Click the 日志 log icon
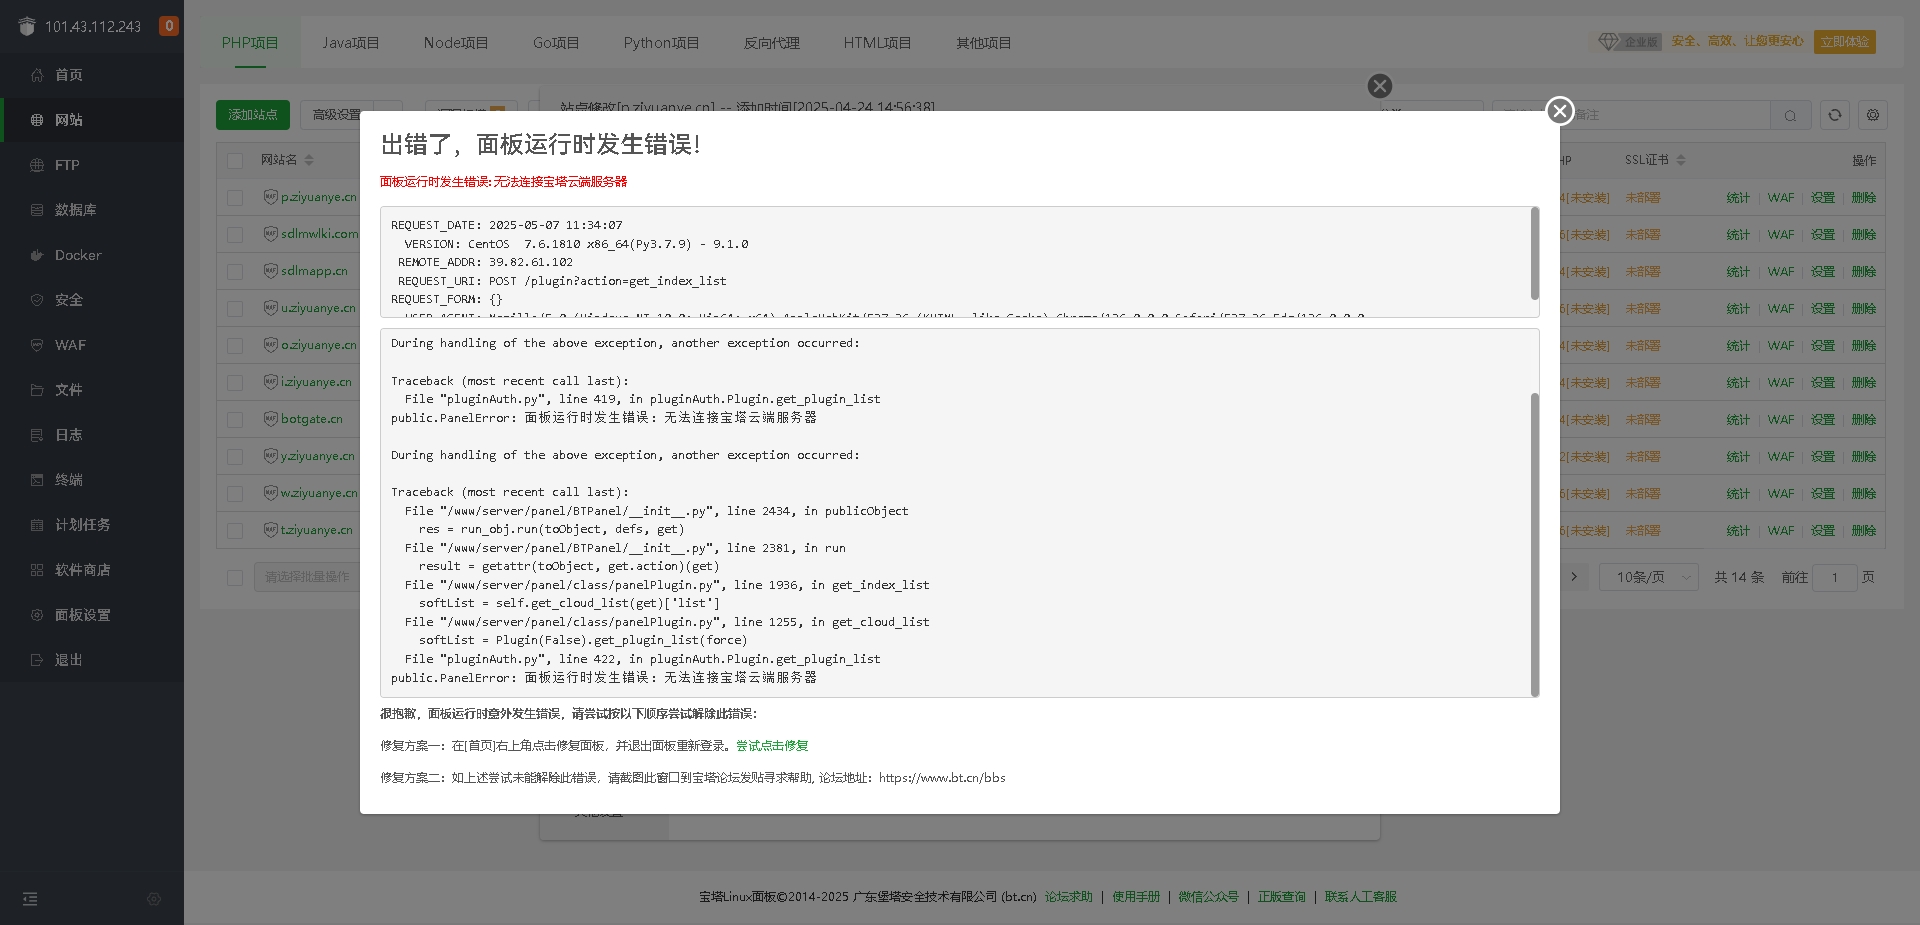This screenshot has width=1920, height=925. pyautogui.click(x=37, y=435)
